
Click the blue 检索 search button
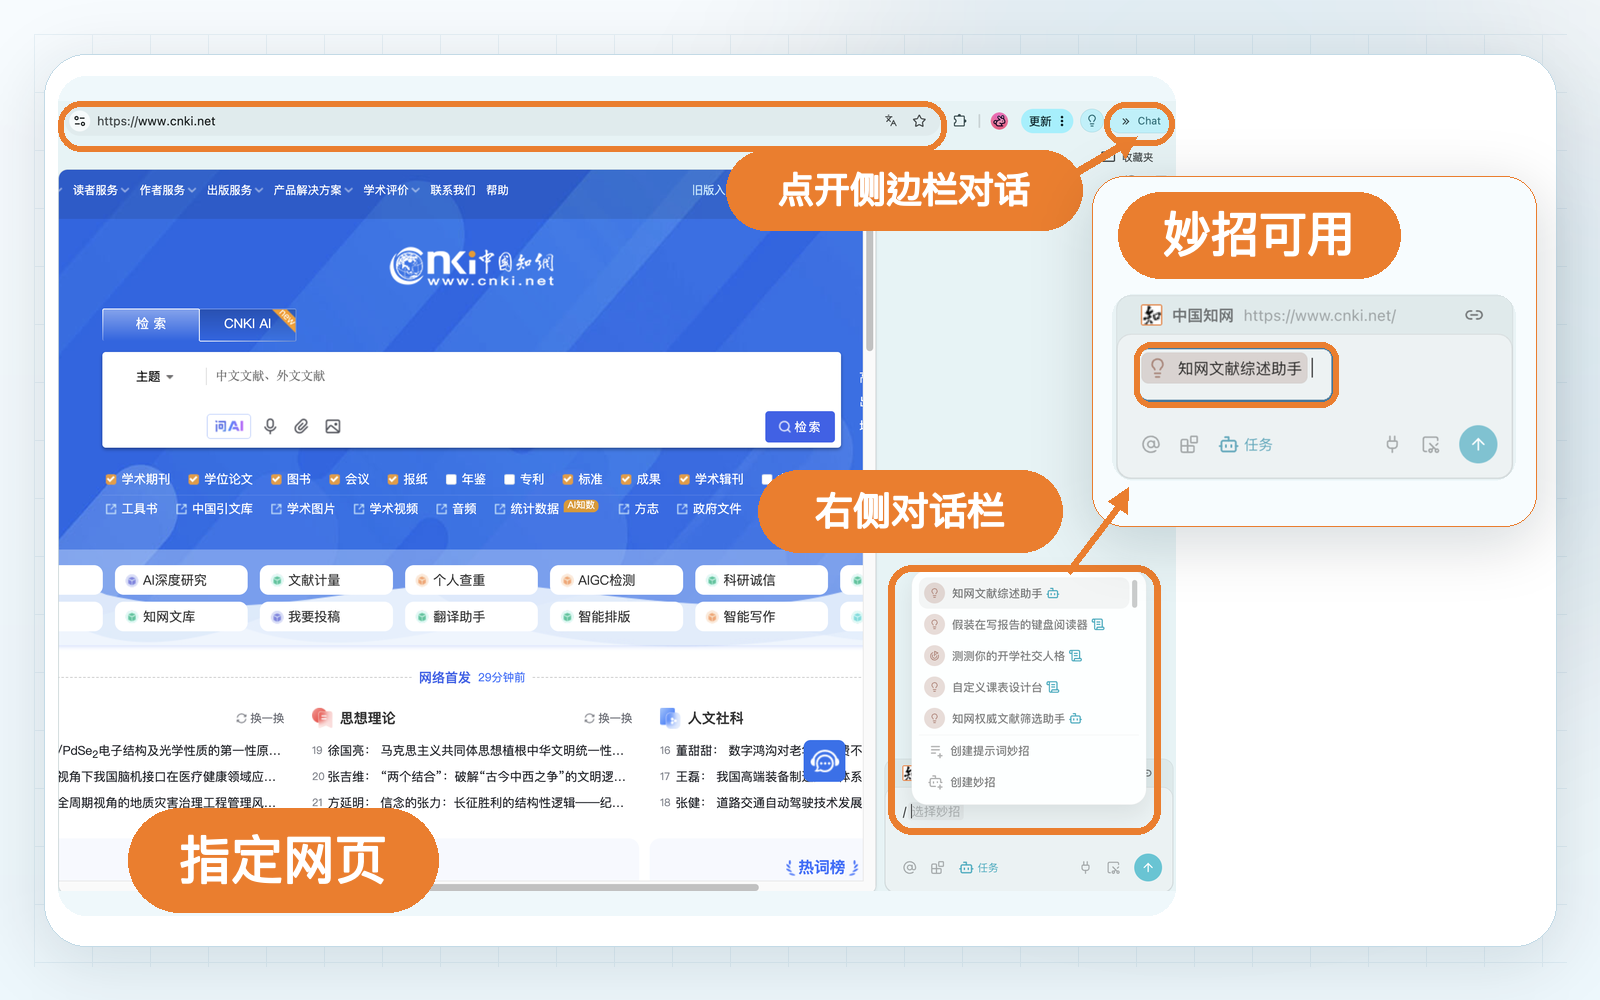click(x=799, y=427)
